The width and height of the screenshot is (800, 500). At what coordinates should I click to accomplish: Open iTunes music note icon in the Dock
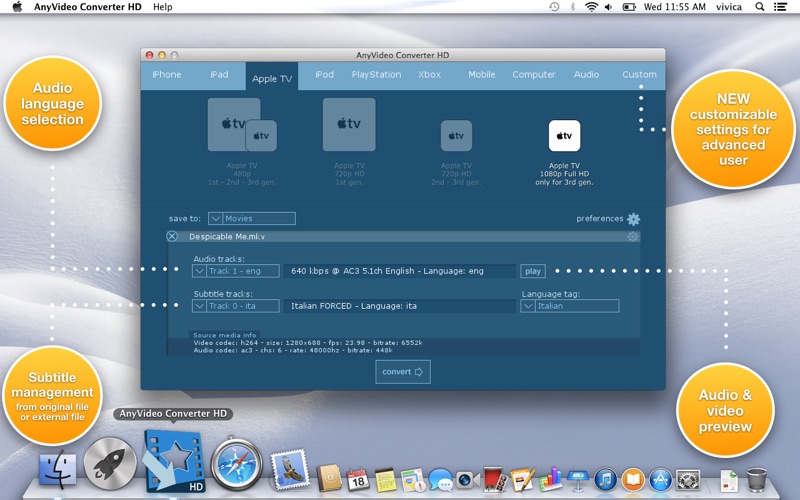605,480
